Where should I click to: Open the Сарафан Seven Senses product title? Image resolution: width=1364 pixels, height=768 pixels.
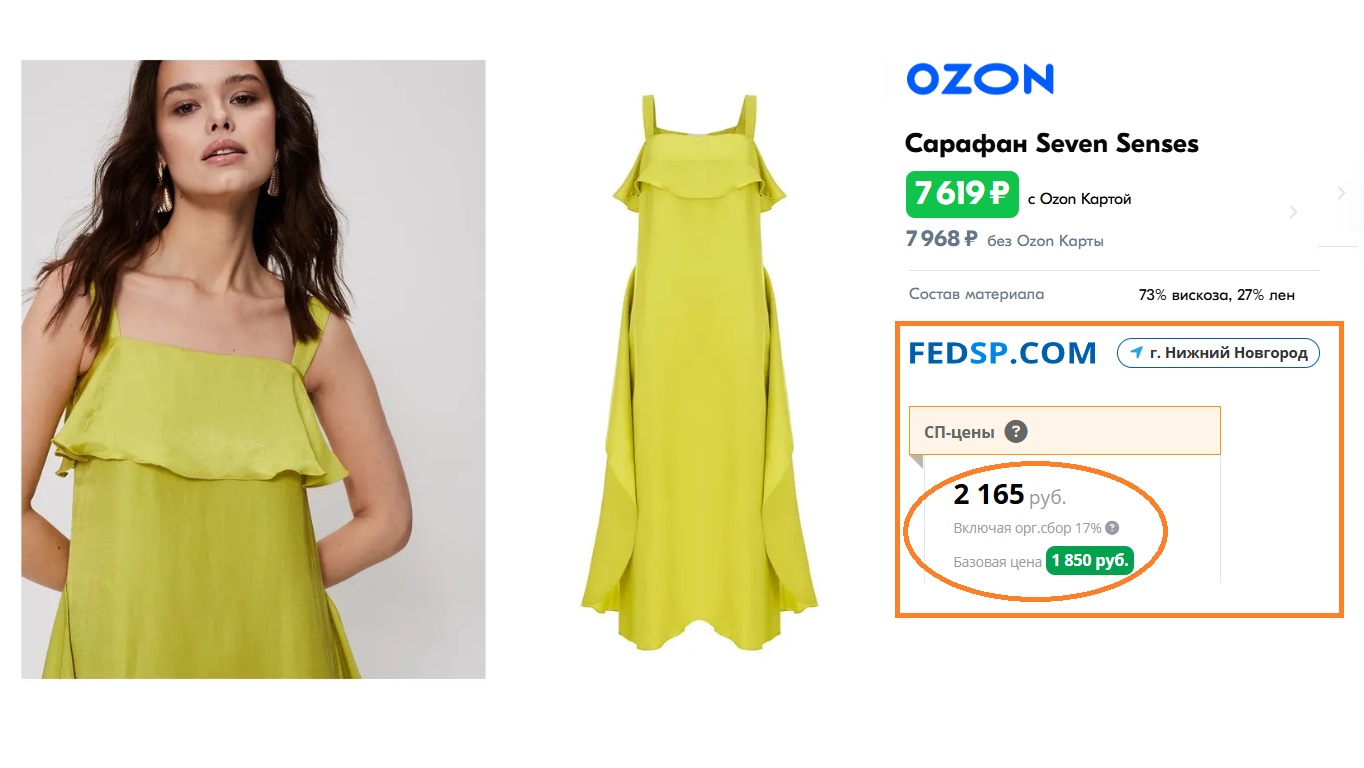[x=1051, y=143]
